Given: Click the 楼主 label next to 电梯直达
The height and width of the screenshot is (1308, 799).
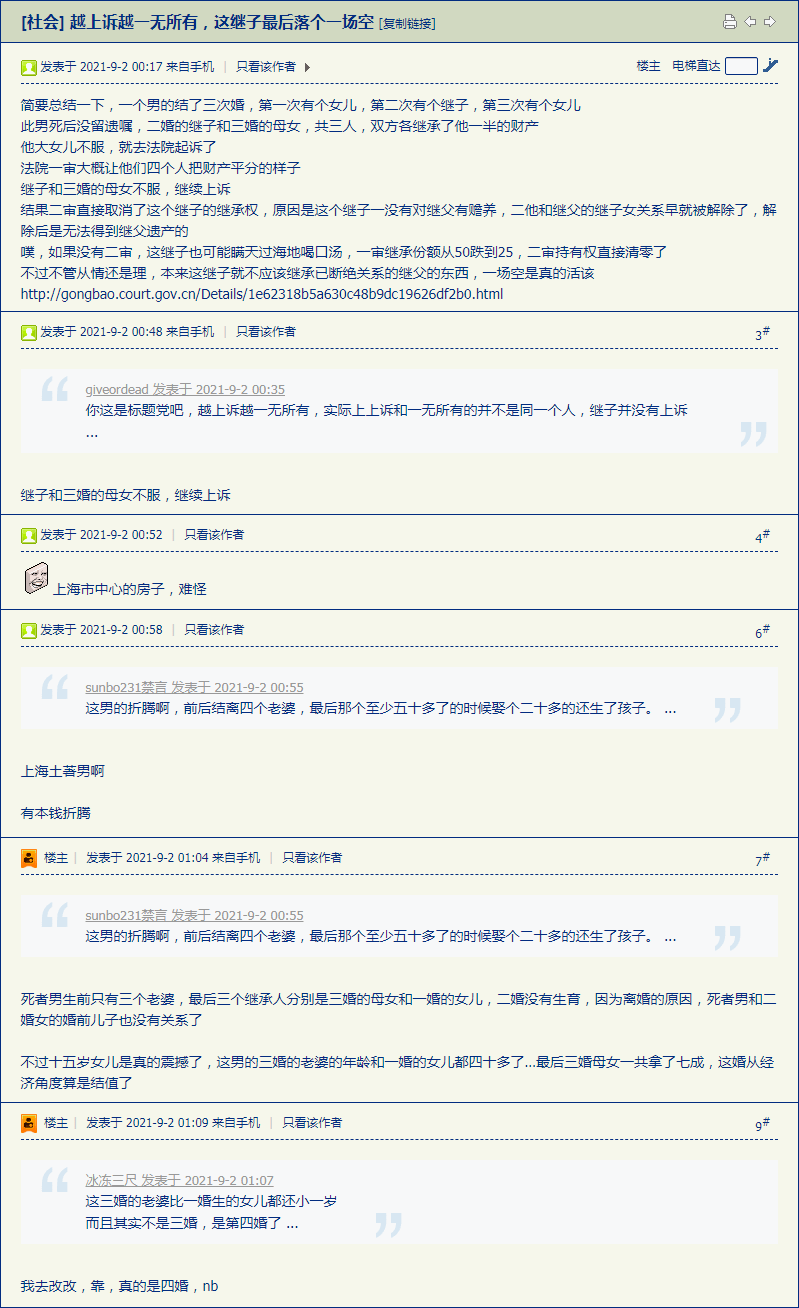Looking at the screenshot, I should click(648, 66).
